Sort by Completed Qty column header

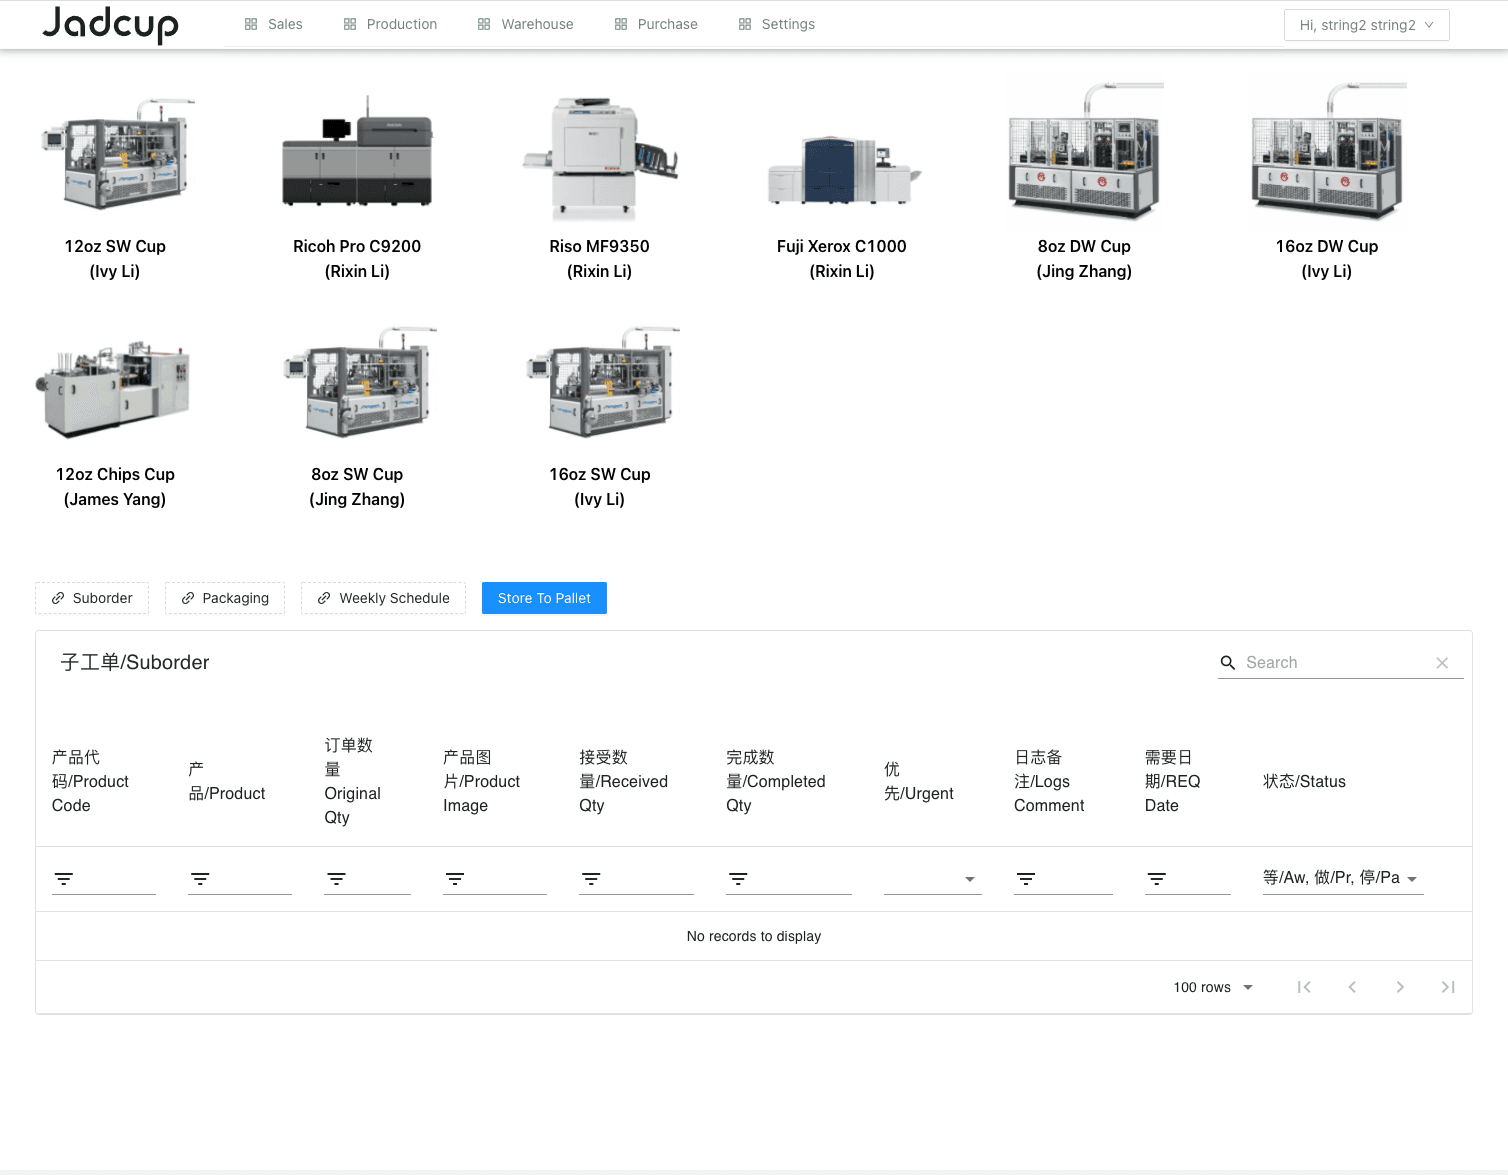pyautogui.click(x=776, y=781)
